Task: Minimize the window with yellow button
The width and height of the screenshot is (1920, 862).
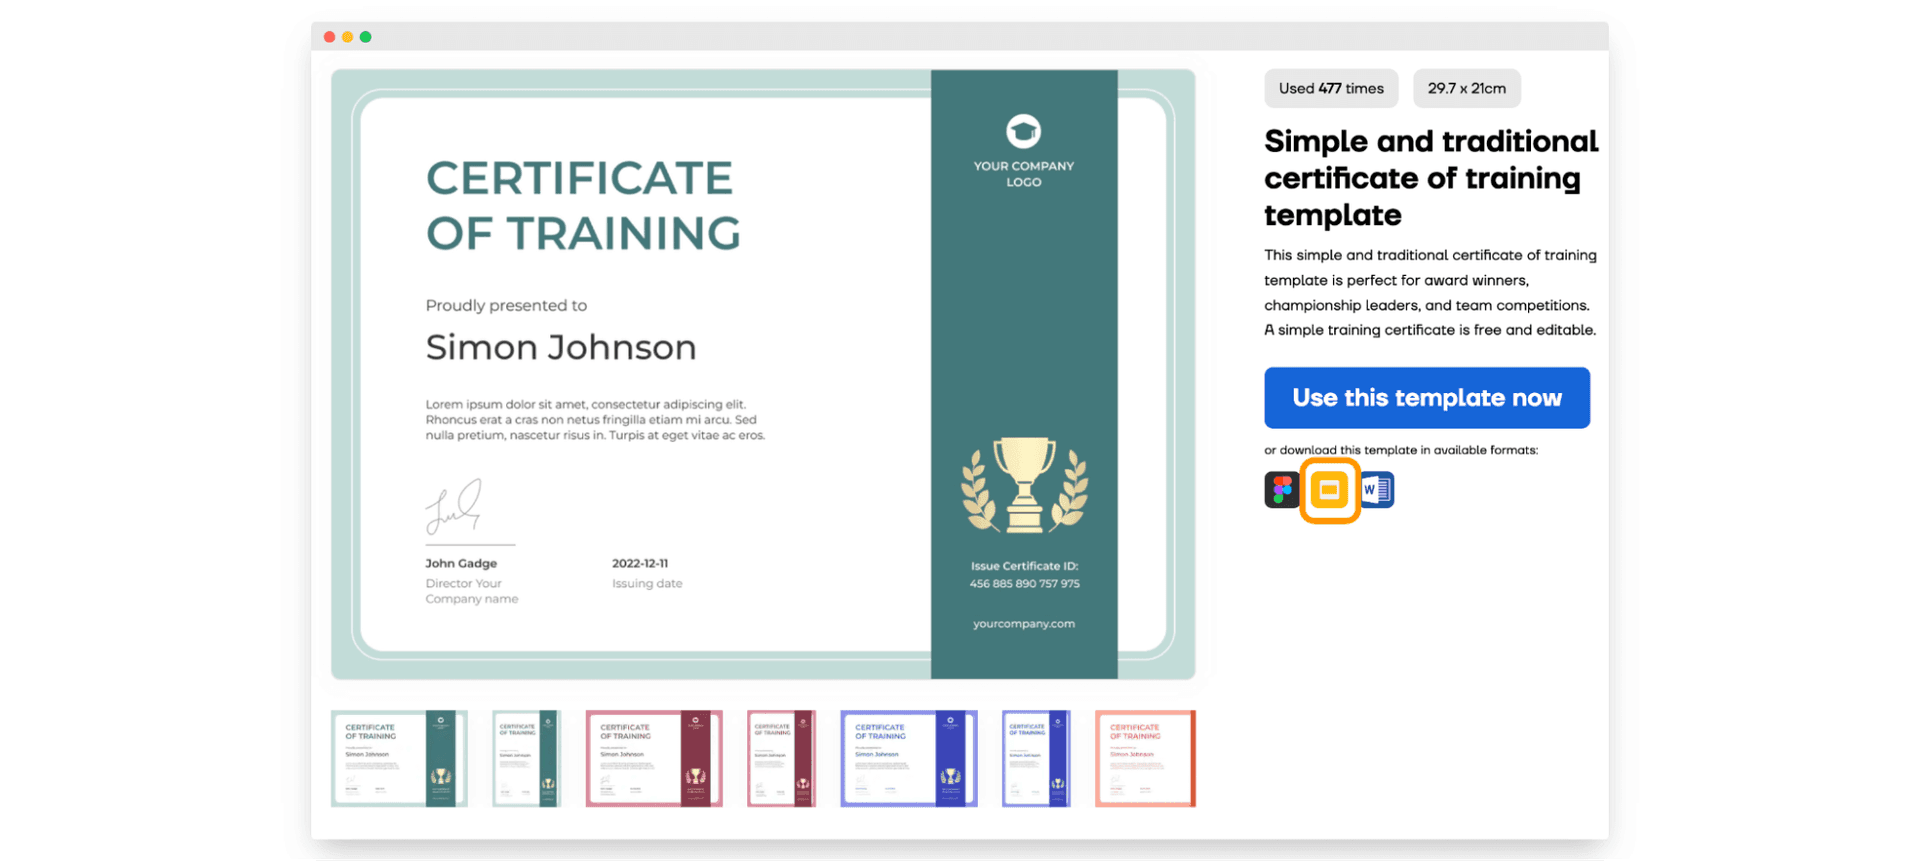Action: [x=347, y=37]
